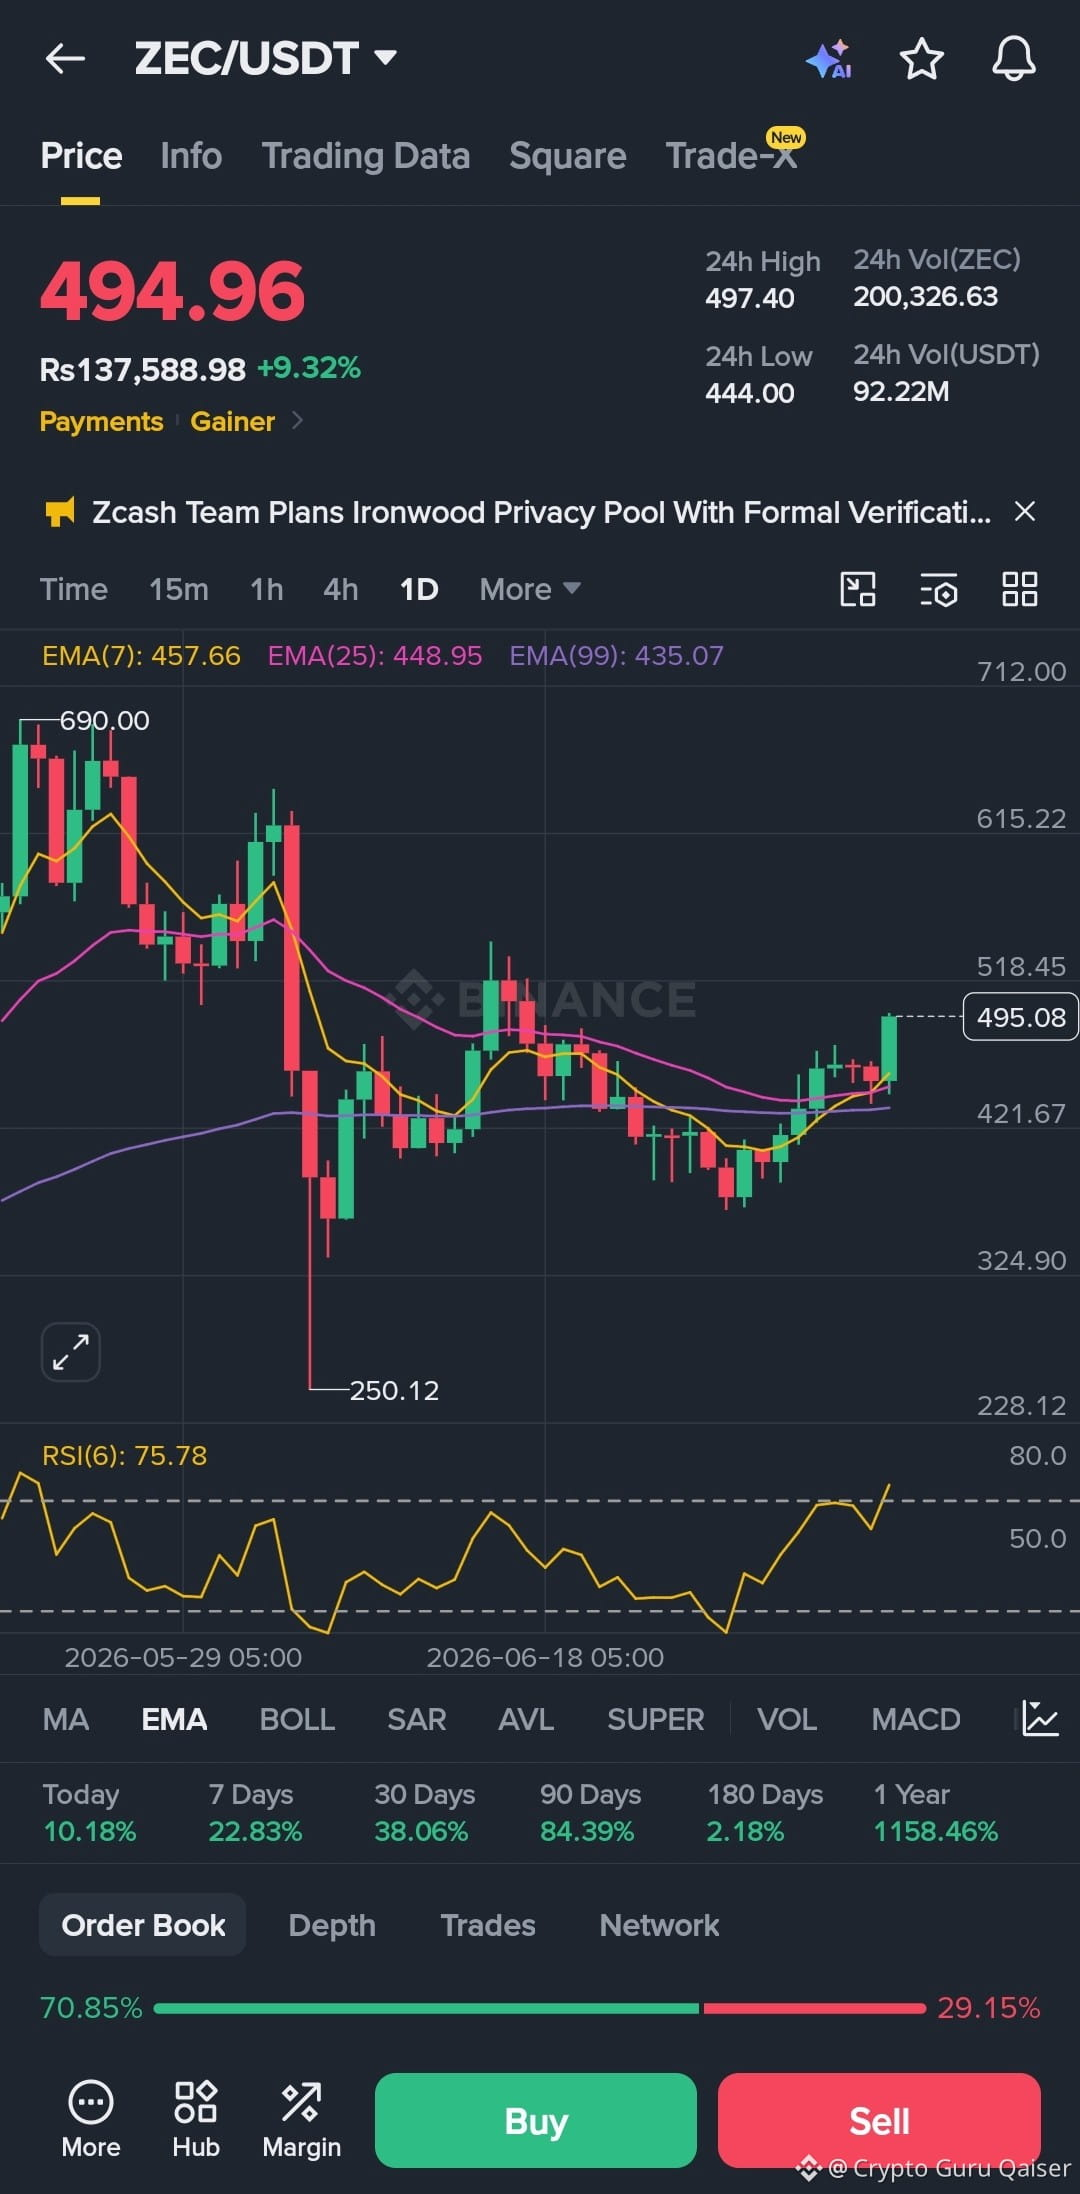Open the chart drawing tools icon
1080x2194 pixels.
(858, 589)
